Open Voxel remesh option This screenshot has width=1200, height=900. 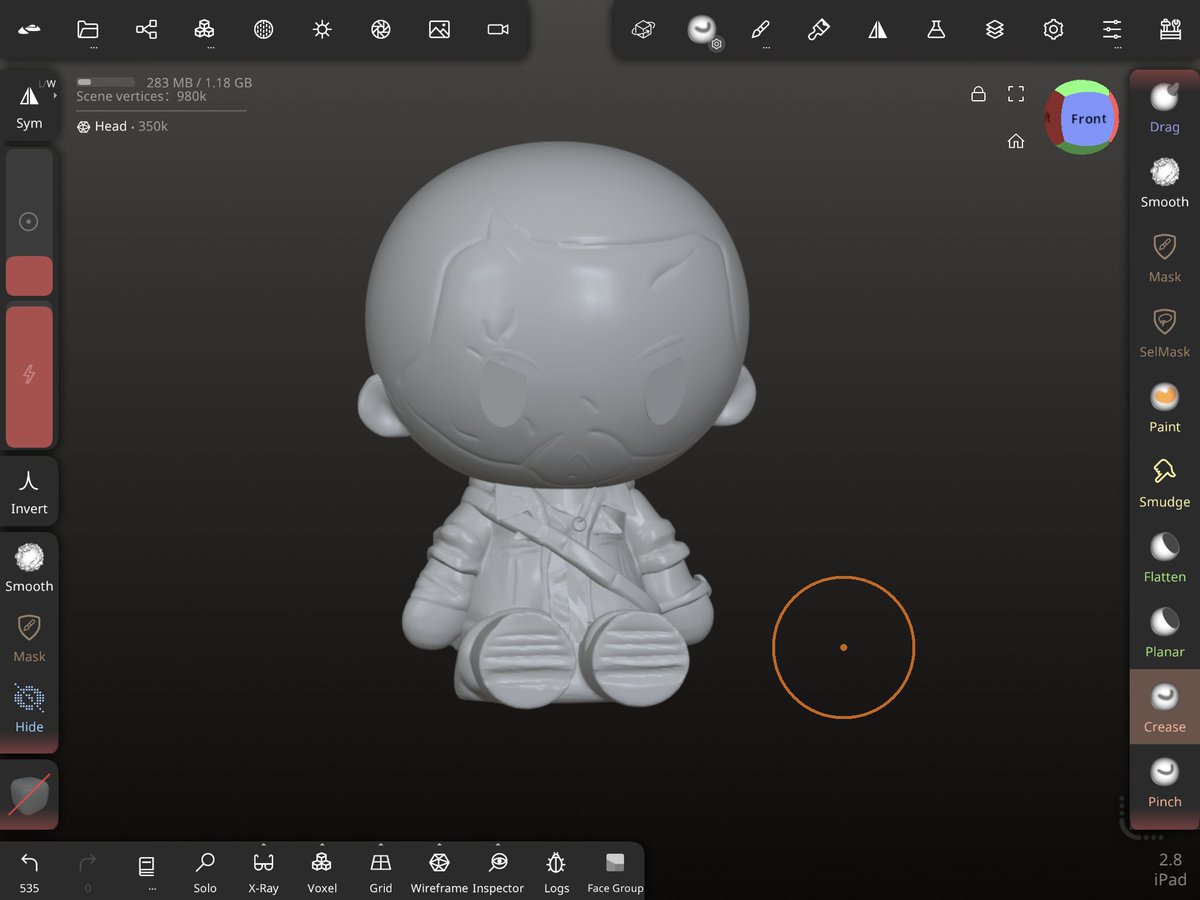[x=322, y=871]
